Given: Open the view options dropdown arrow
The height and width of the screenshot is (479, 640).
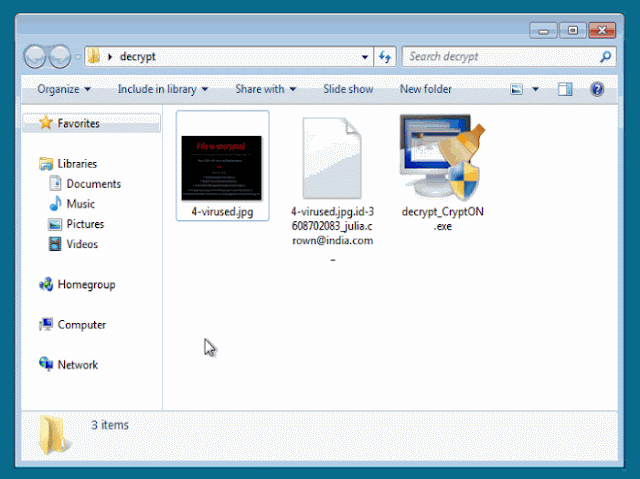Looking at the screenshot, I should 535,89.
